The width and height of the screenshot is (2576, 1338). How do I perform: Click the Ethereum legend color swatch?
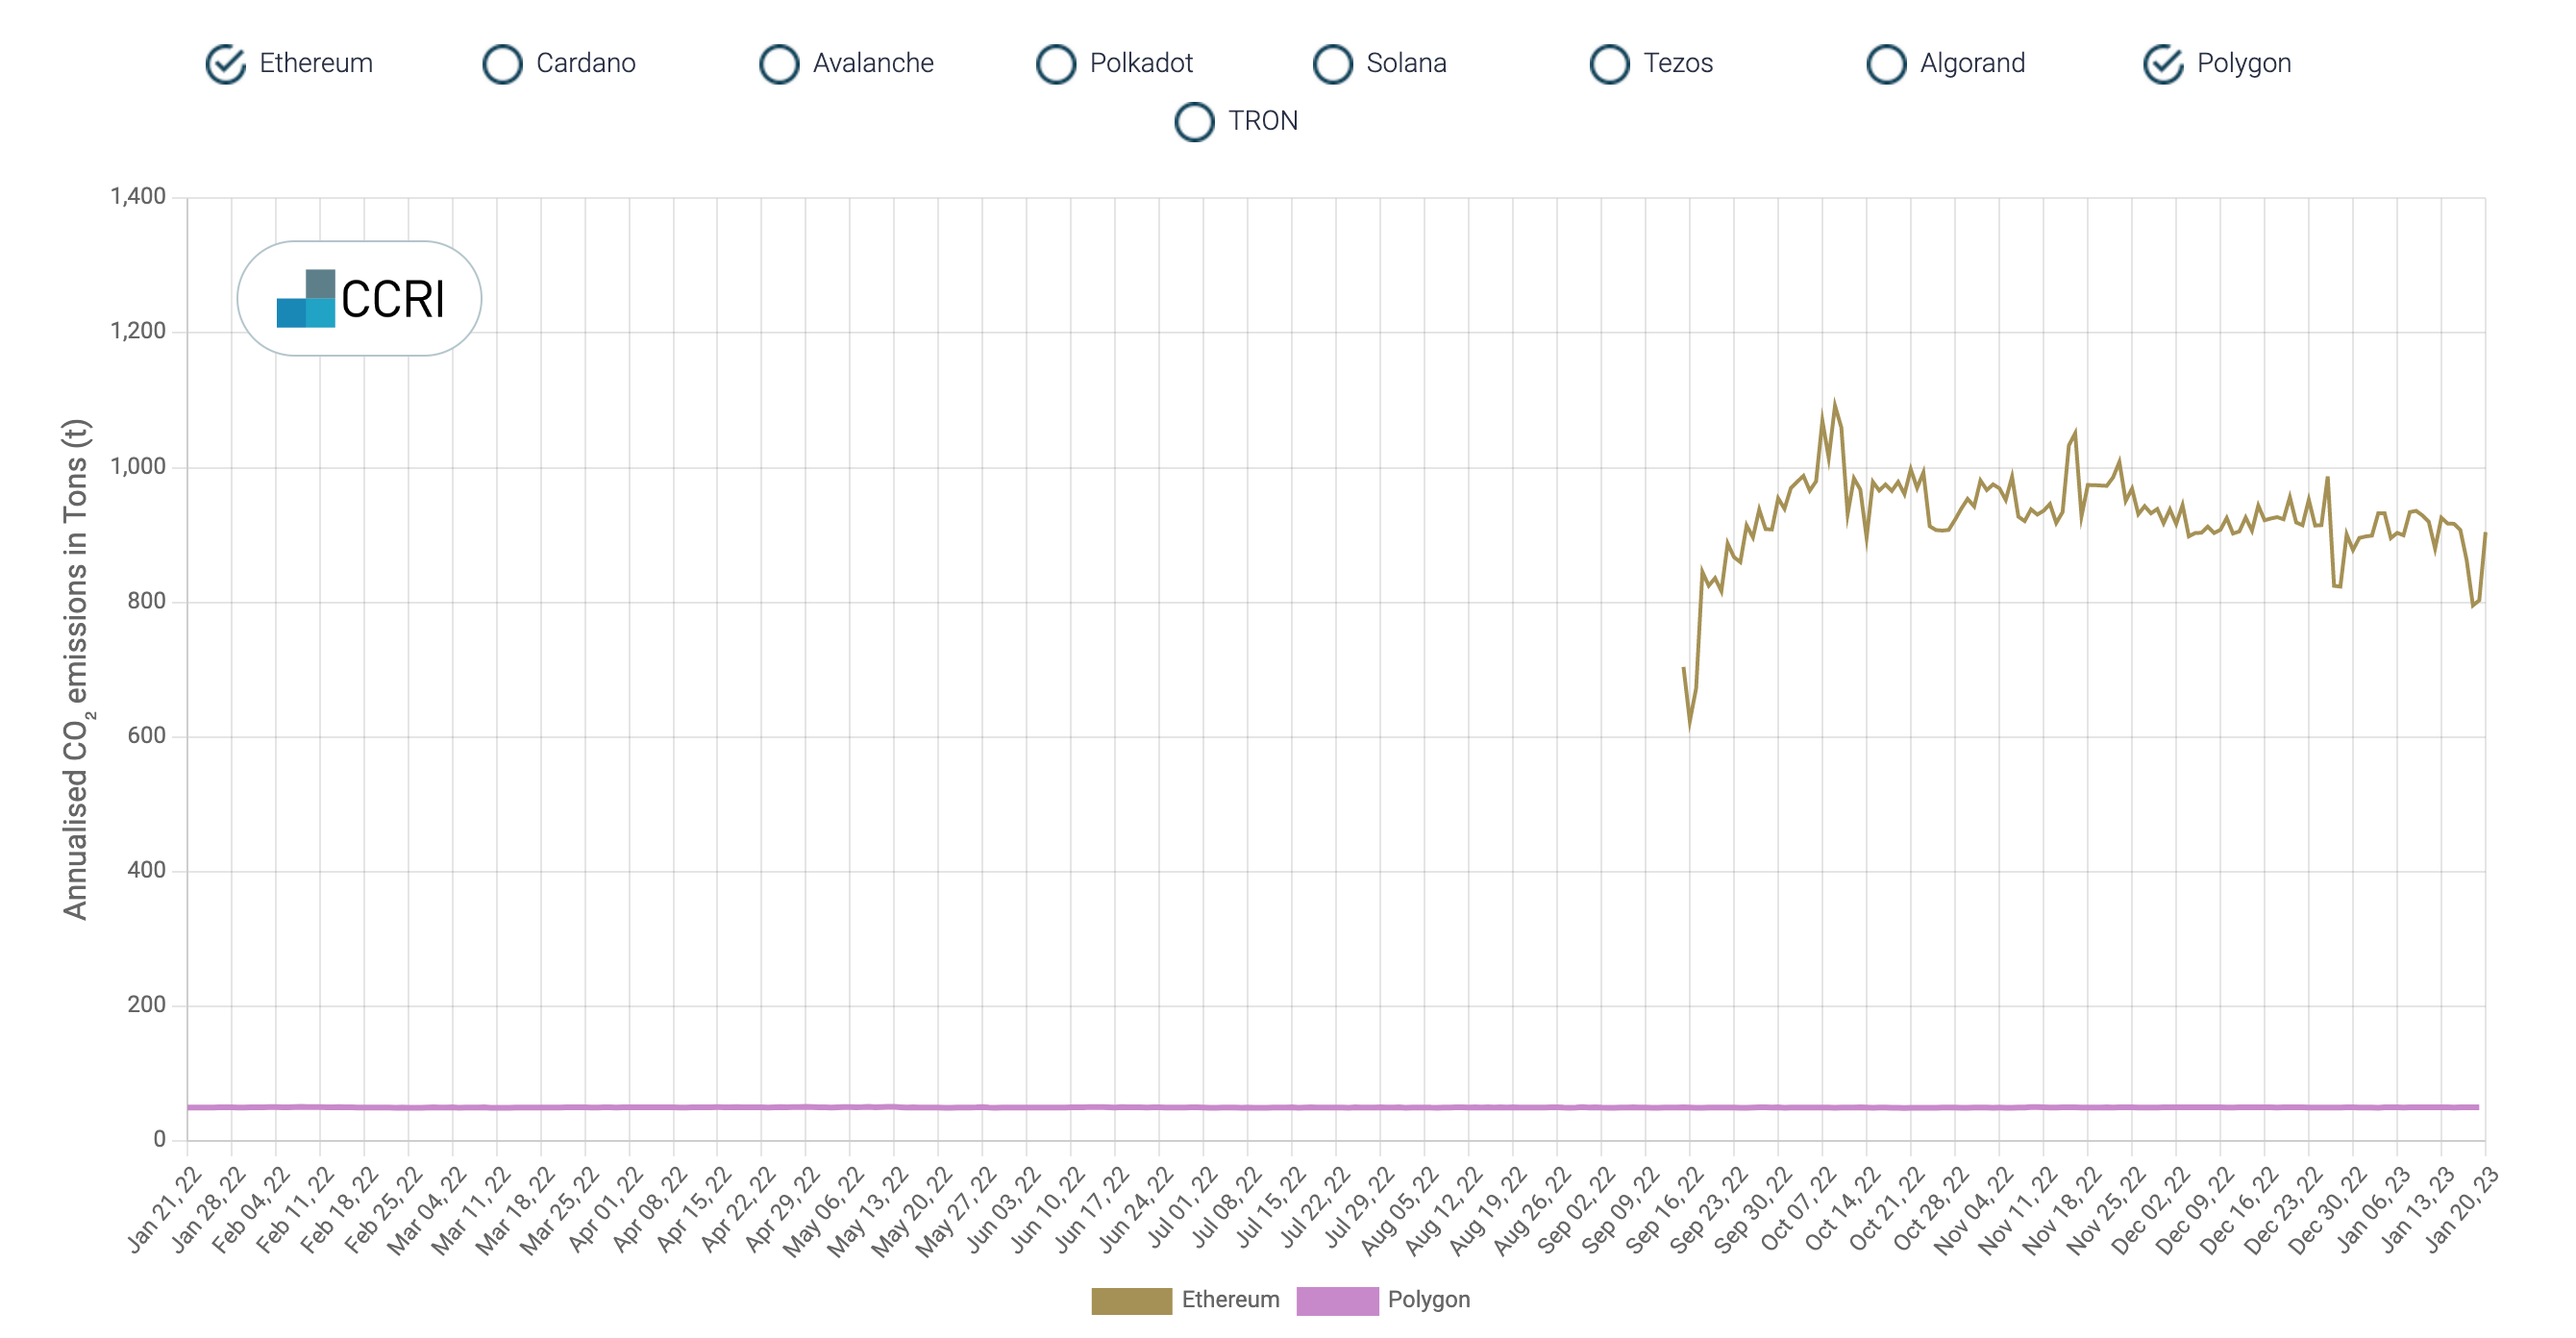(1131, 1300)
